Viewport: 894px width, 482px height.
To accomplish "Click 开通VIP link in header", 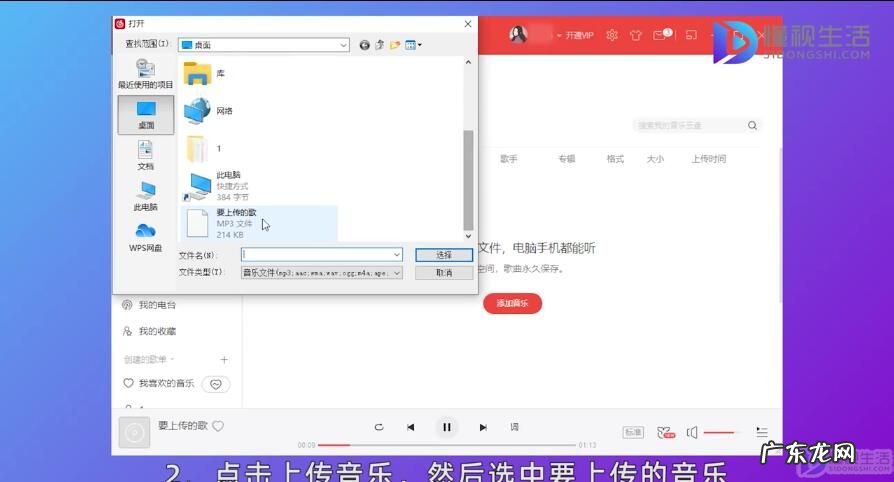I will coord(579,35).
